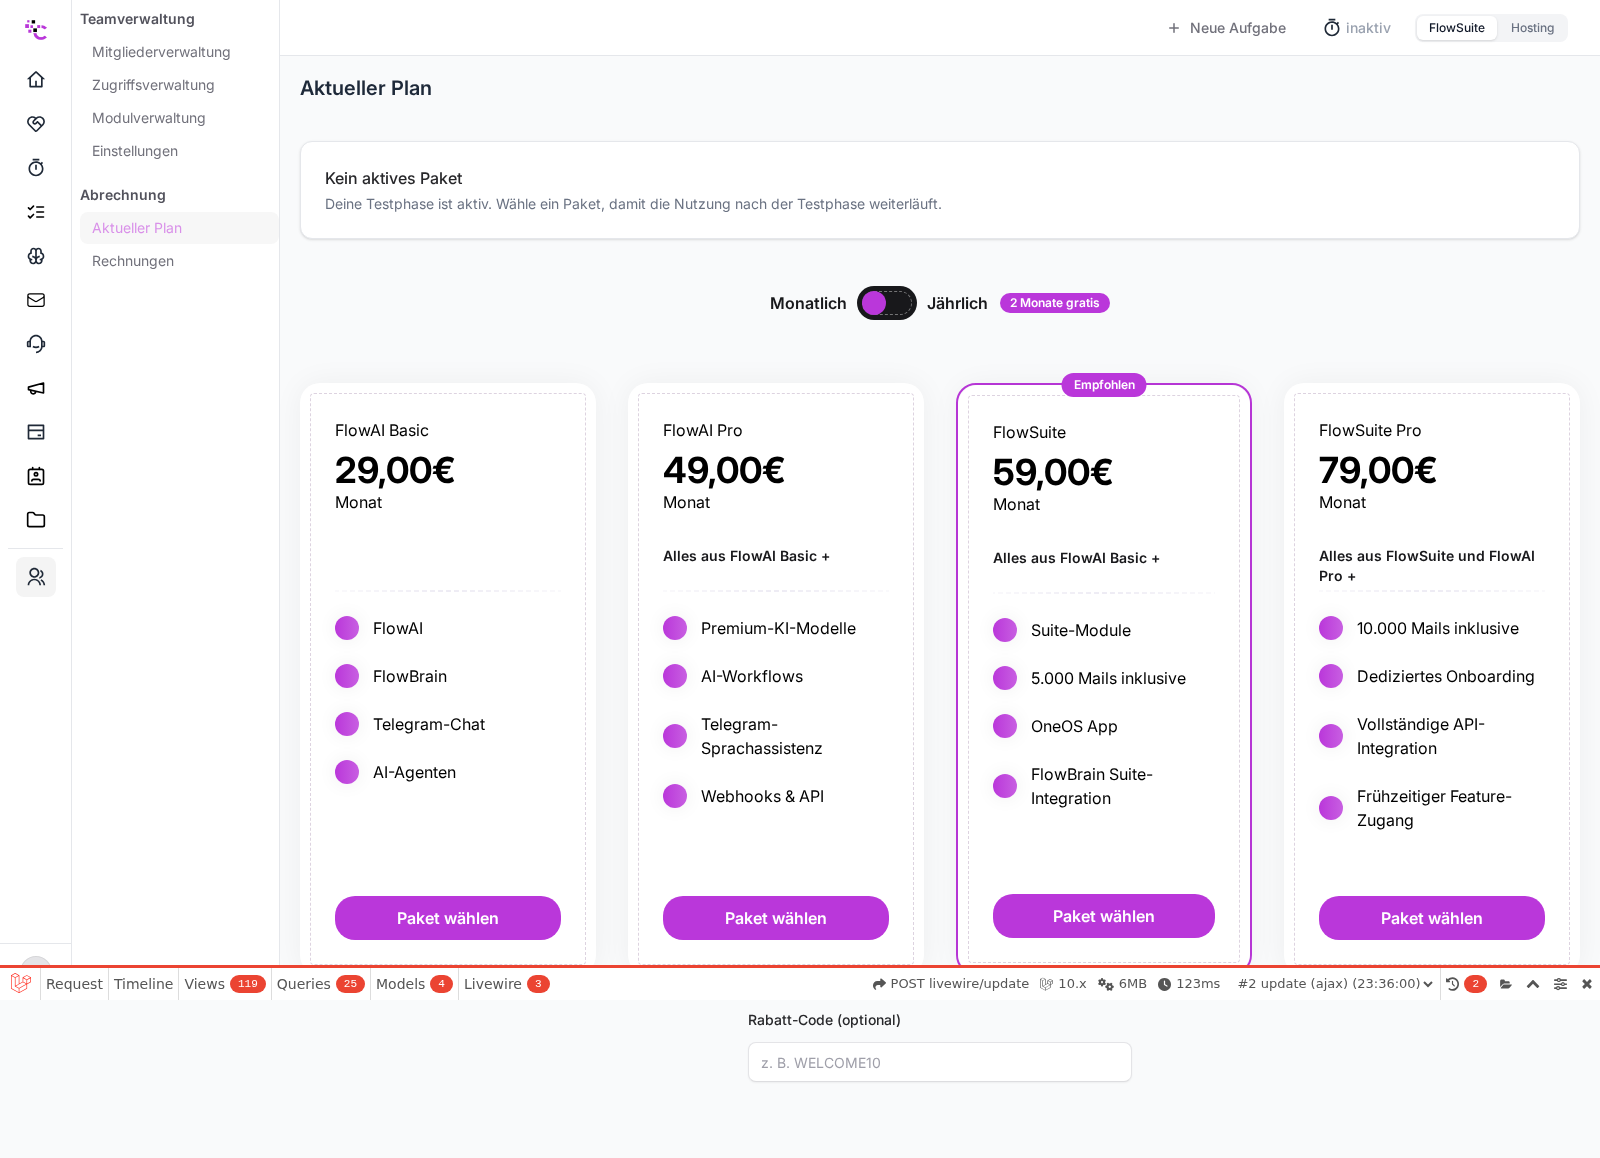Switch to Hosting mode
The image size is (1600, 1158).
pos(1532,28)
